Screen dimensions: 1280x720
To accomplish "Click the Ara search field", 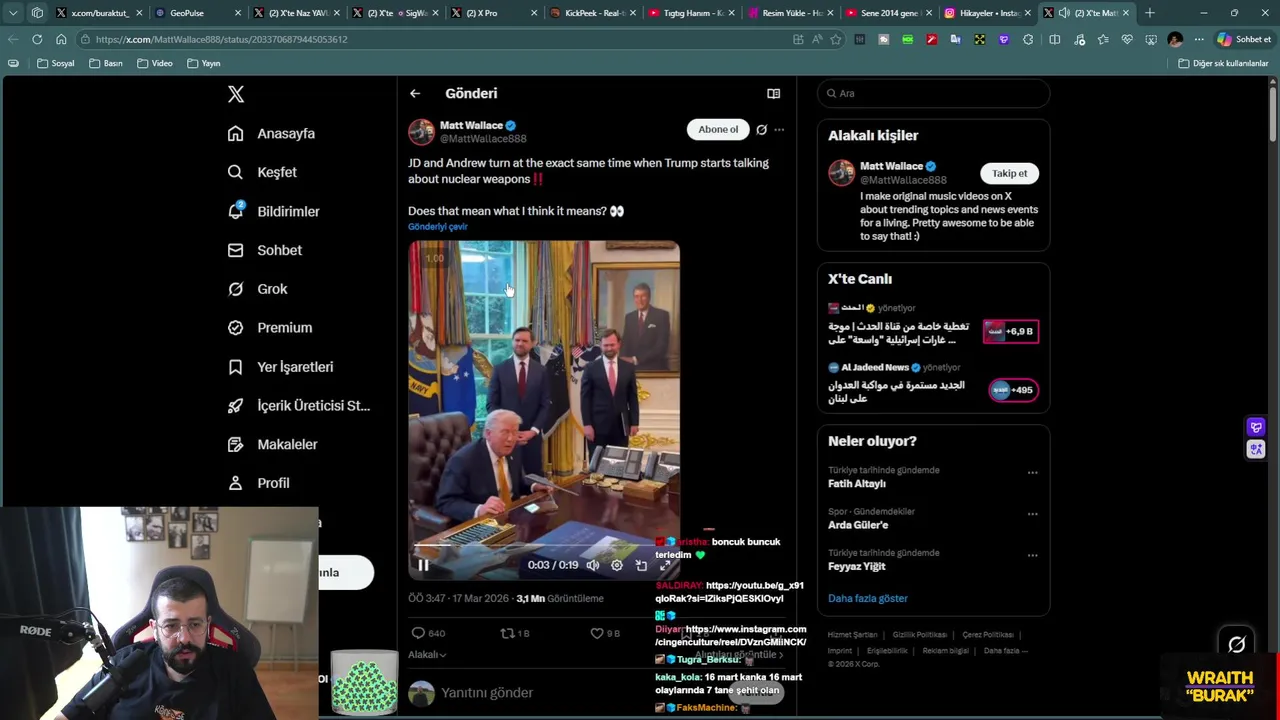I will click(x=934, y=93).
